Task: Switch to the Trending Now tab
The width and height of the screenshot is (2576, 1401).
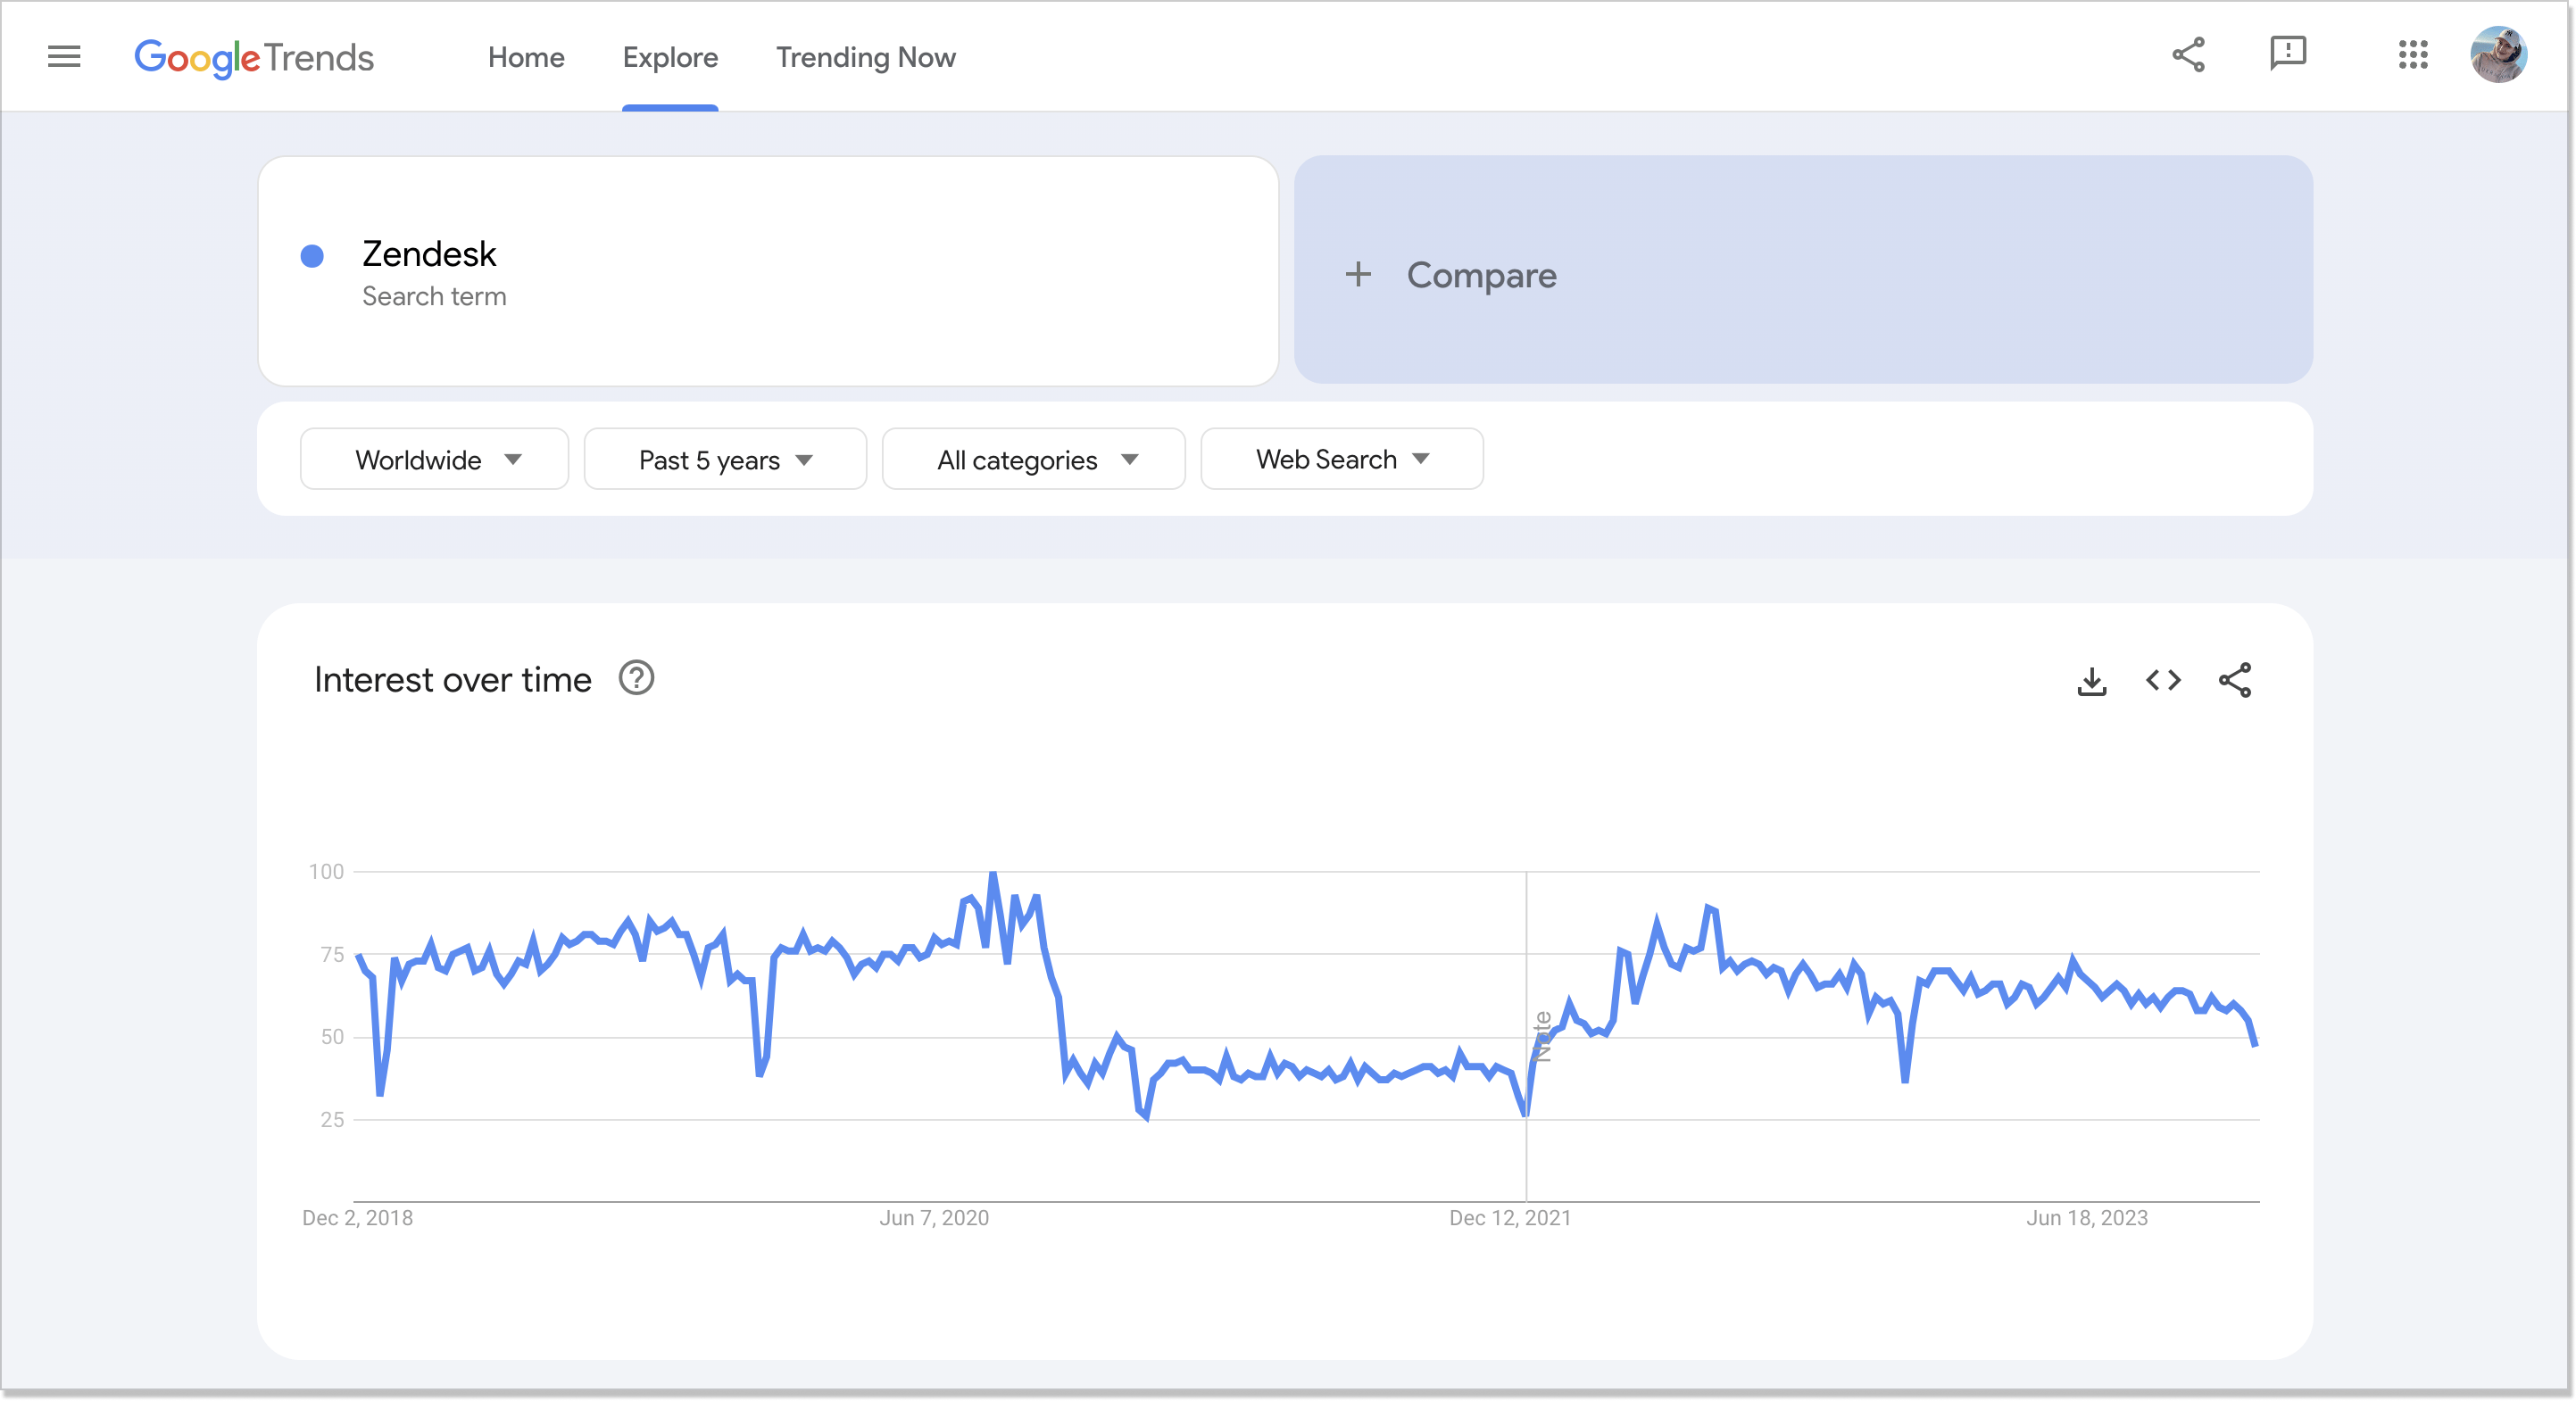Action: (866, 57)
